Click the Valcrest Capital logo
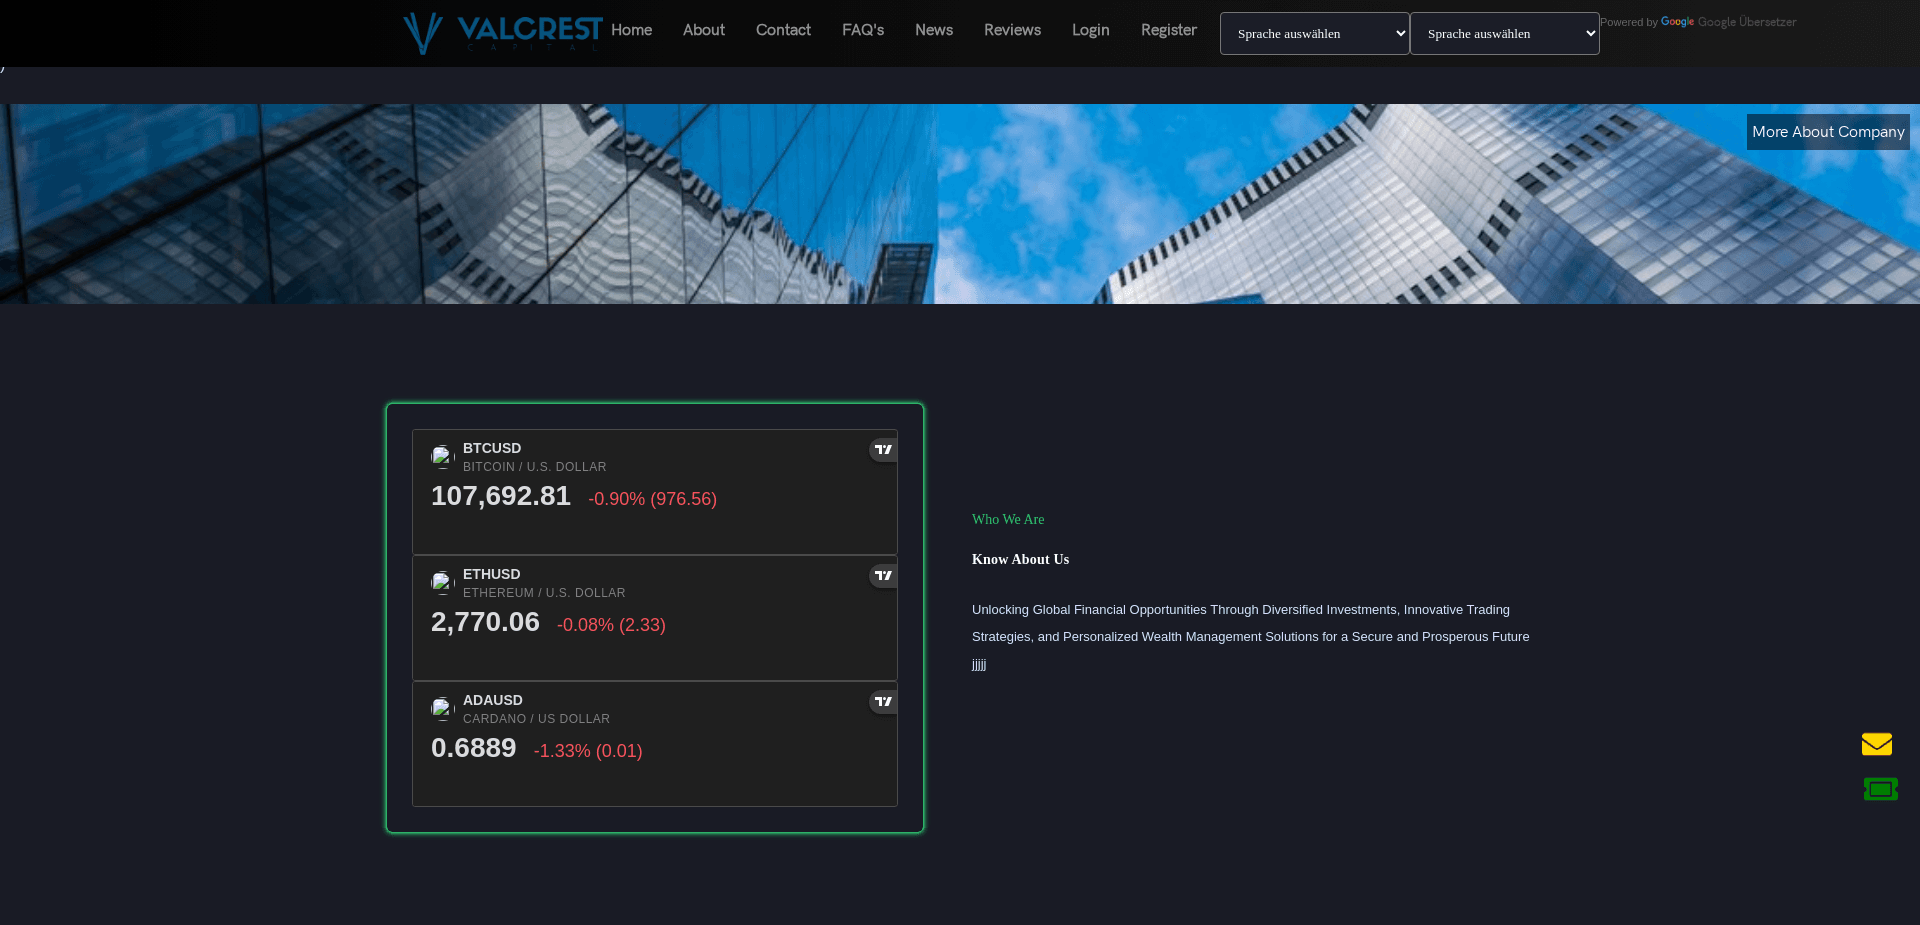 pos(500,31)
